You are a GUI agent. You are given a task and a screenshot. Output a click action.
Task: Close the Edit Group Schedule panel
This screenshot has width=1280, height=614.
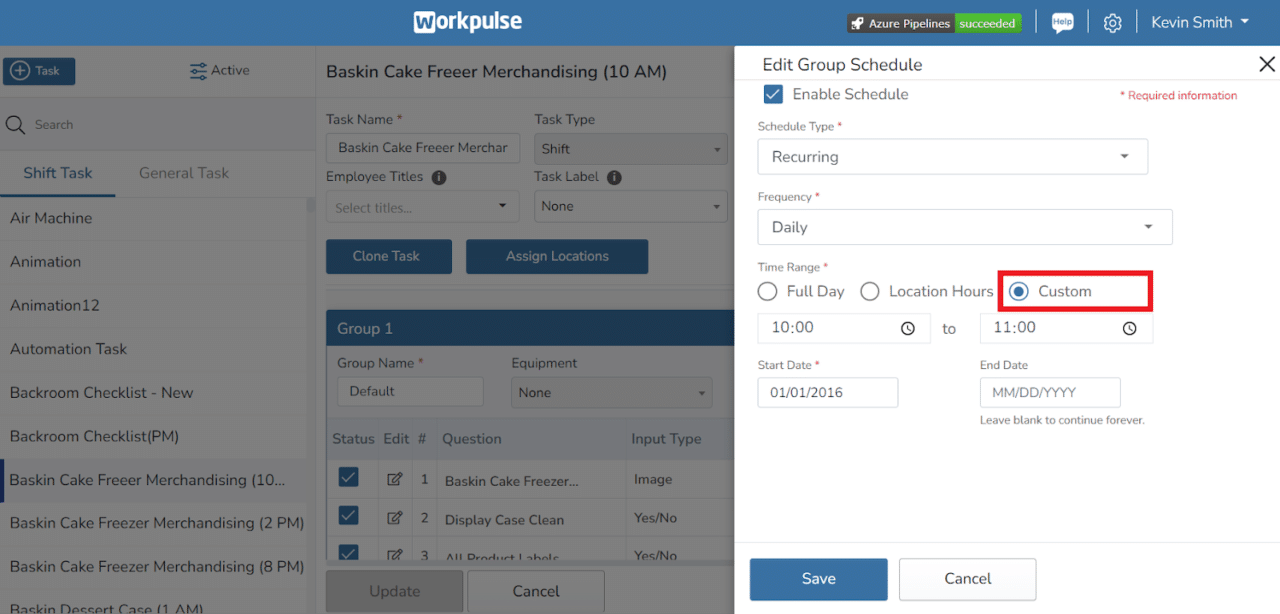tap(1266, 65)
